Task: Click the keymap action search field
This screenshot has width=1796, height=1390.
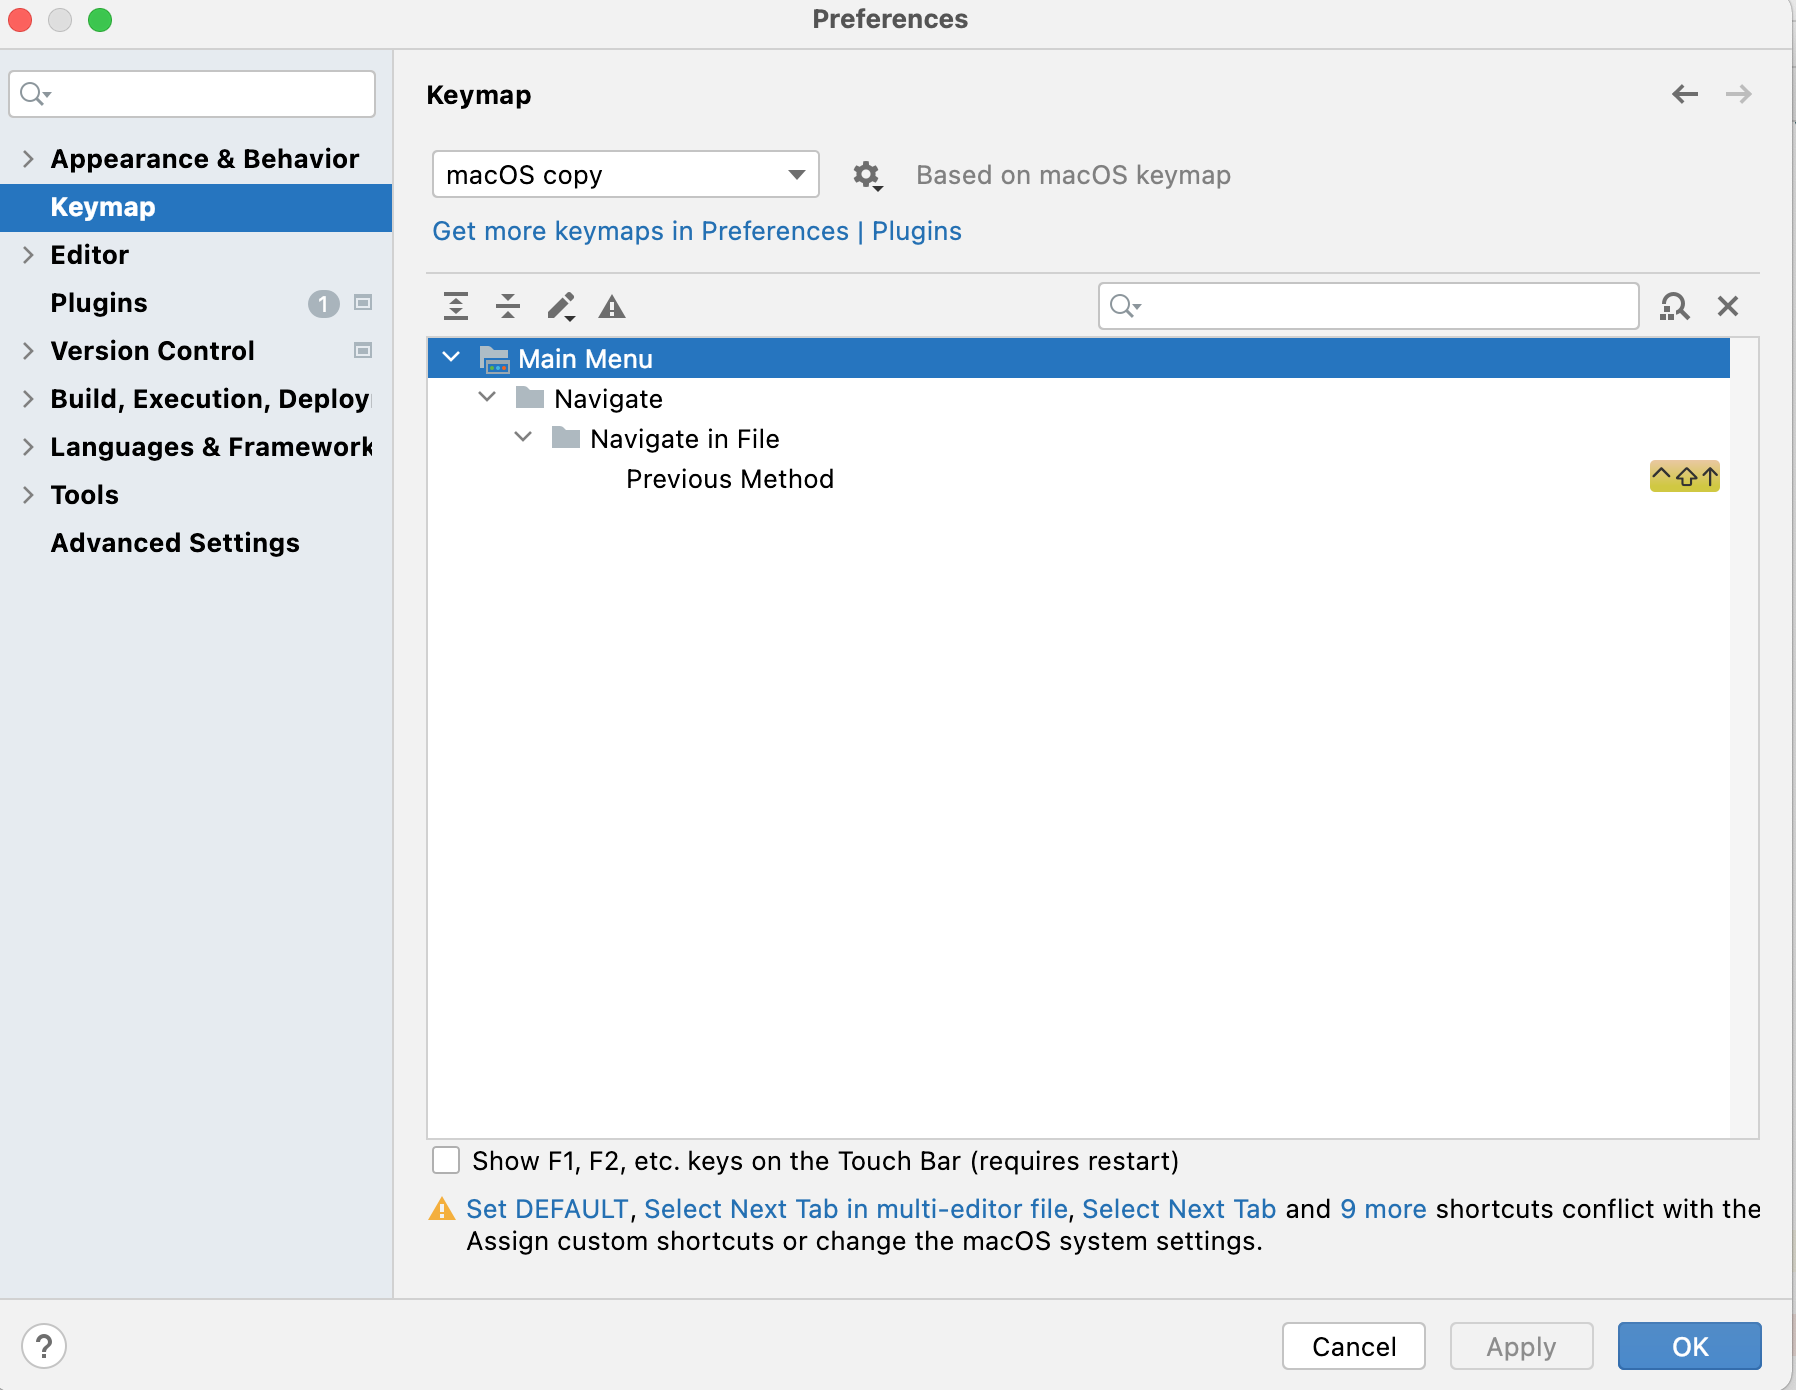Action: coord(1380,306)
